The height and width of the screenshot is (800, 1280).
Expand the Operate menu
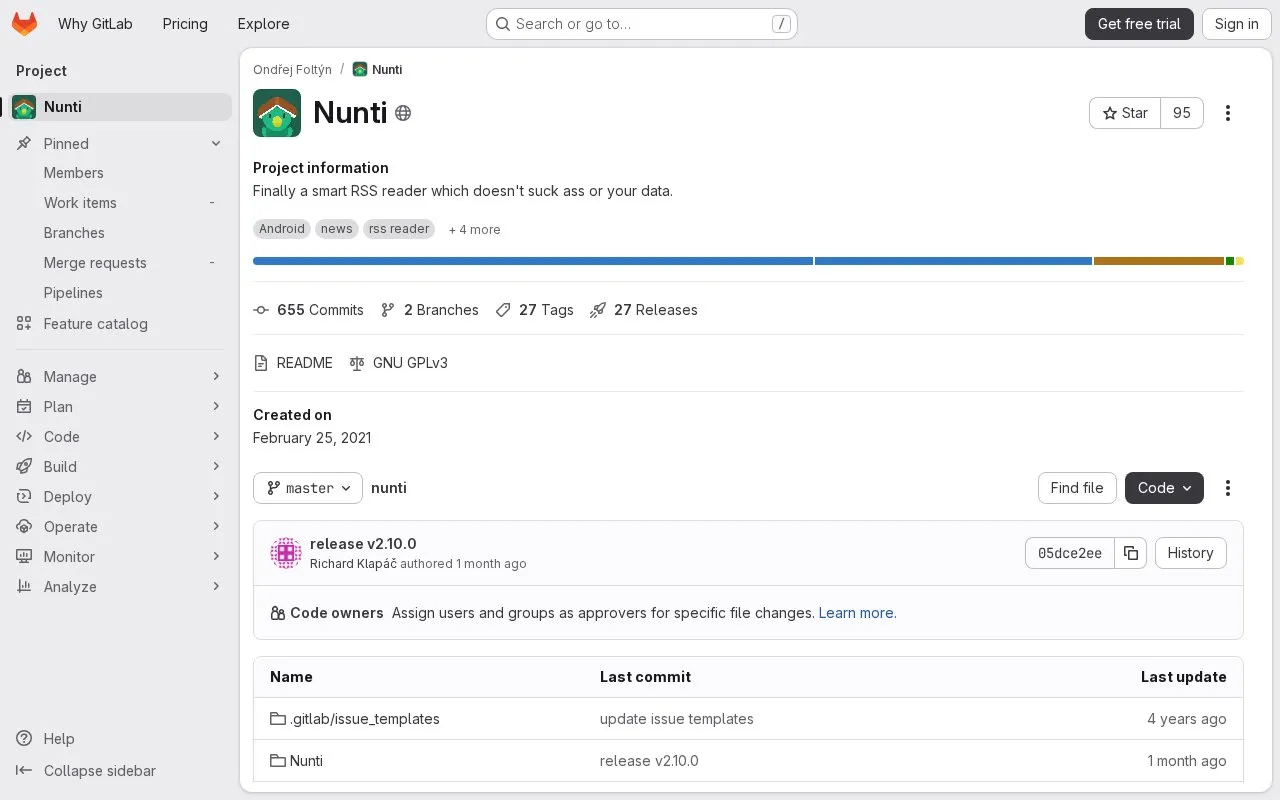point(120,527)
